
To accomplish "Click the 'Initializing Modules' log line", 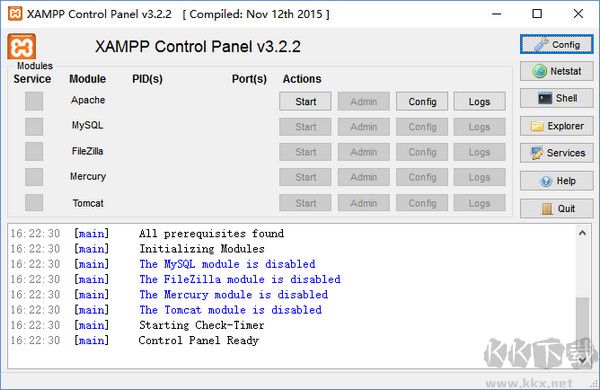I will 202,249.
